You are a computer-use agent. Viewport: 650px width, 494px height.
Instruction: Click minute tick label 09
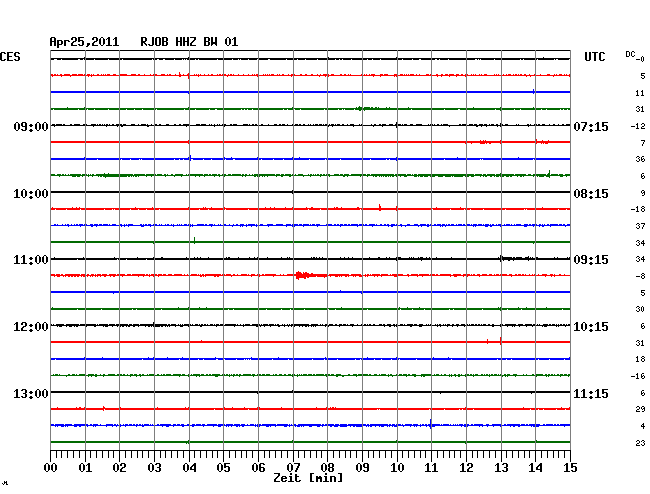pyautogui.click(x=362, y=468)
